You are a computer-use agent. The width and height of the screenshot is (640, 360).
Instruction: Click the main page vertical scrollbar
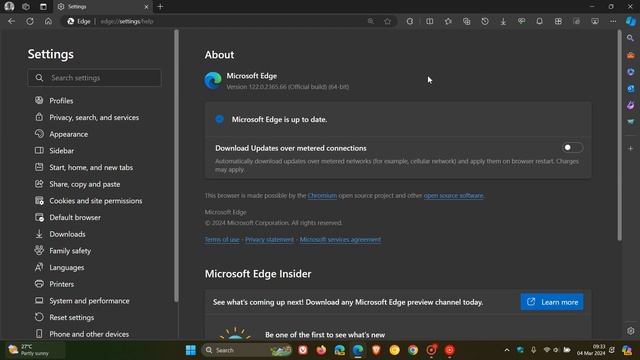(x=619, y=137)
